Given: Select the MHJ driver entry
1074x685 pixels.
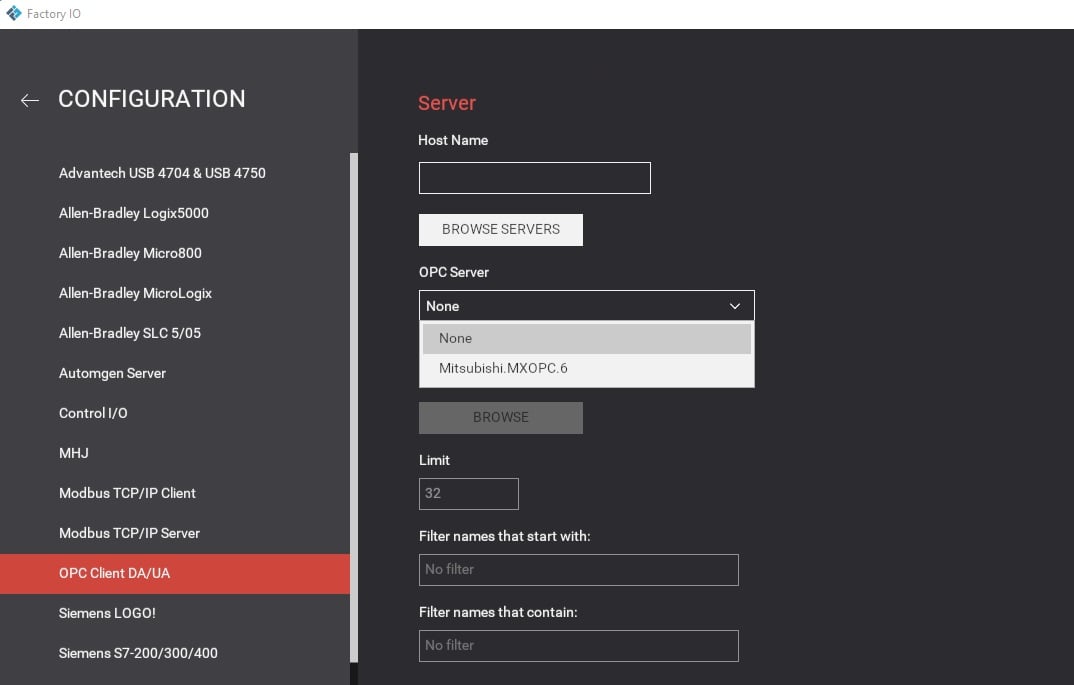Looking at the screenshot, I should tap(73, 453).
